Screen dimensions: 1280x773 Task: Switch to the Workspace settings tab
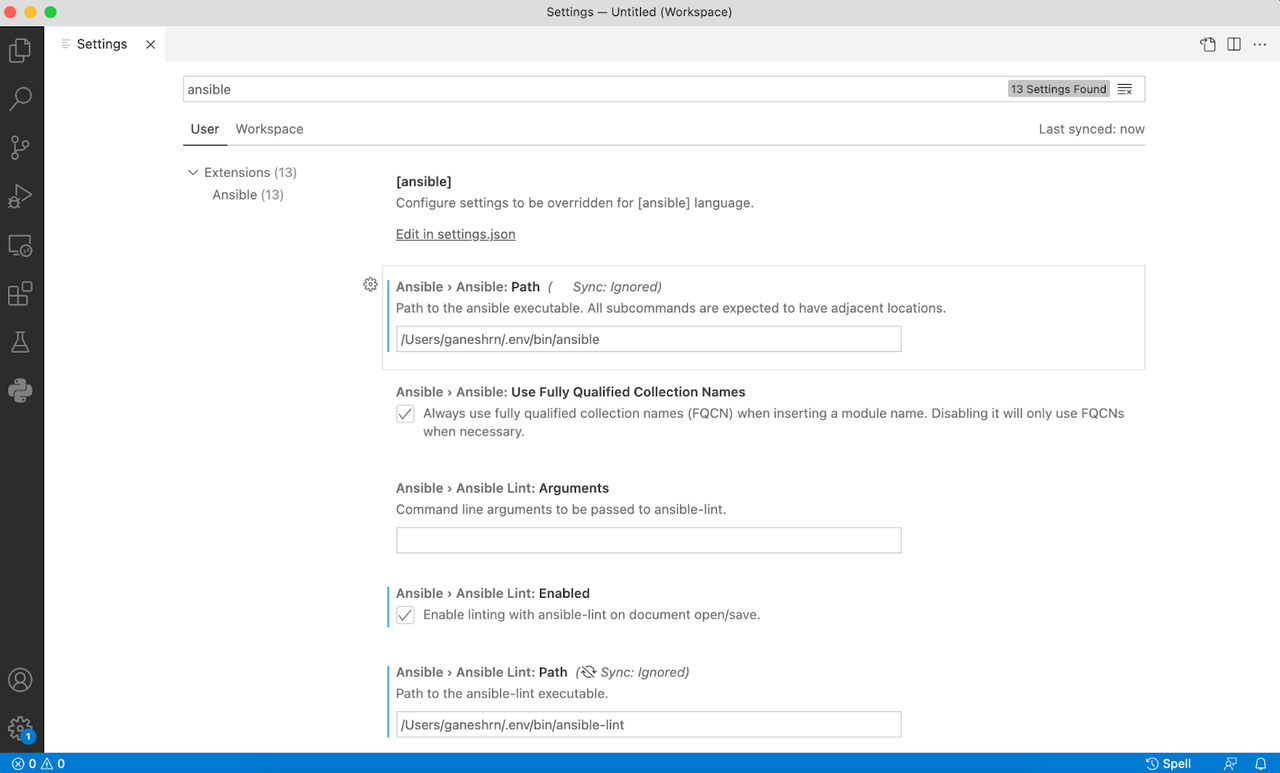pyautogui.click(x=269, y=129)
